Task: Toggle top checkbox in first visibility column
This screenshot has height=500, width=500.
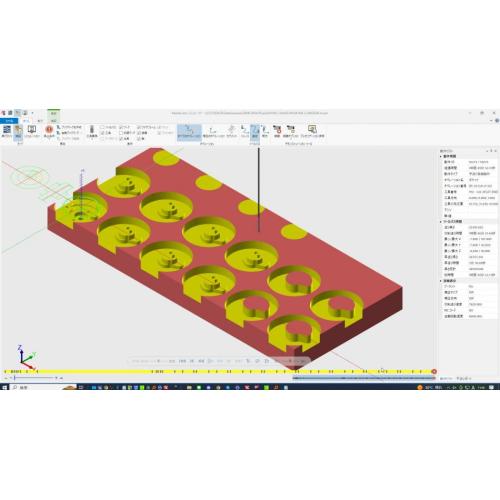Action: pos(103,127)
